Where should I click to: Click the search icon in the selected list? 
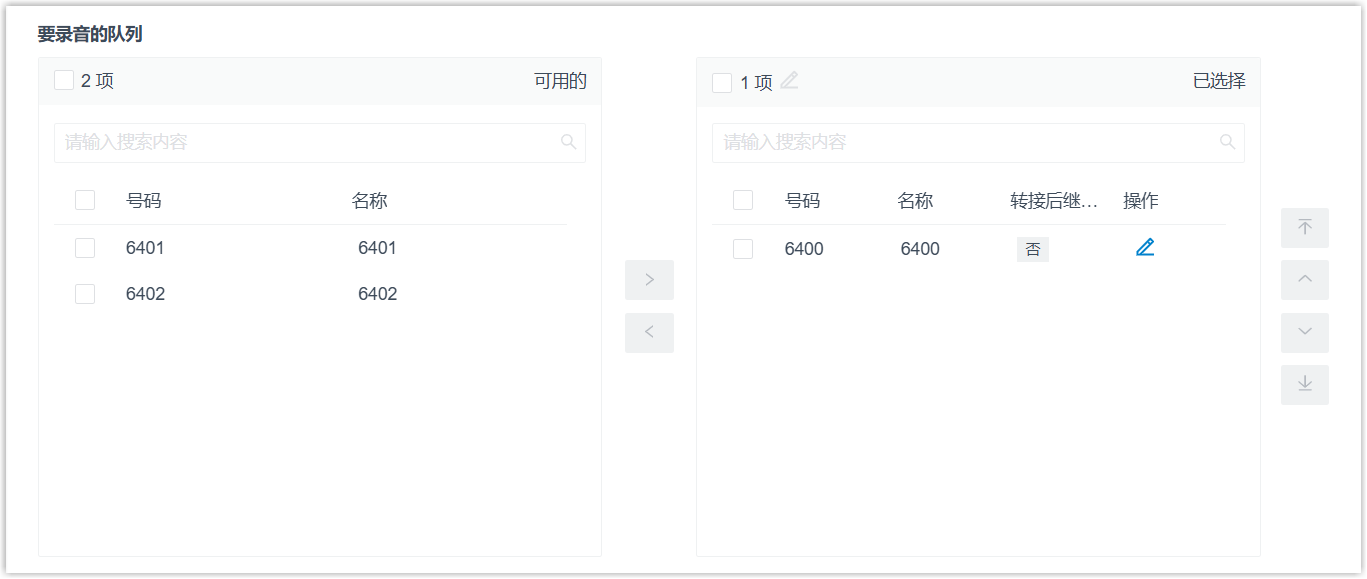click(1228, 142)
